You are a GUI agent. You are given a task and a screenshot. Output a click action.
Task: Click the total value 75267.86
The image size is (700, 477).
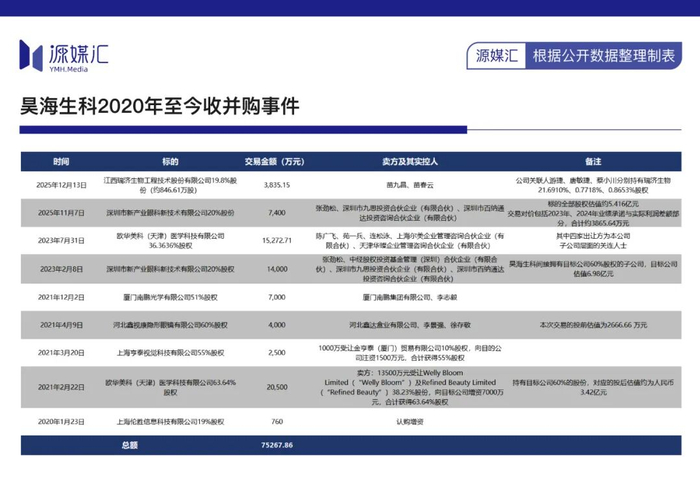pyautogui.click(x=277, y=445)
